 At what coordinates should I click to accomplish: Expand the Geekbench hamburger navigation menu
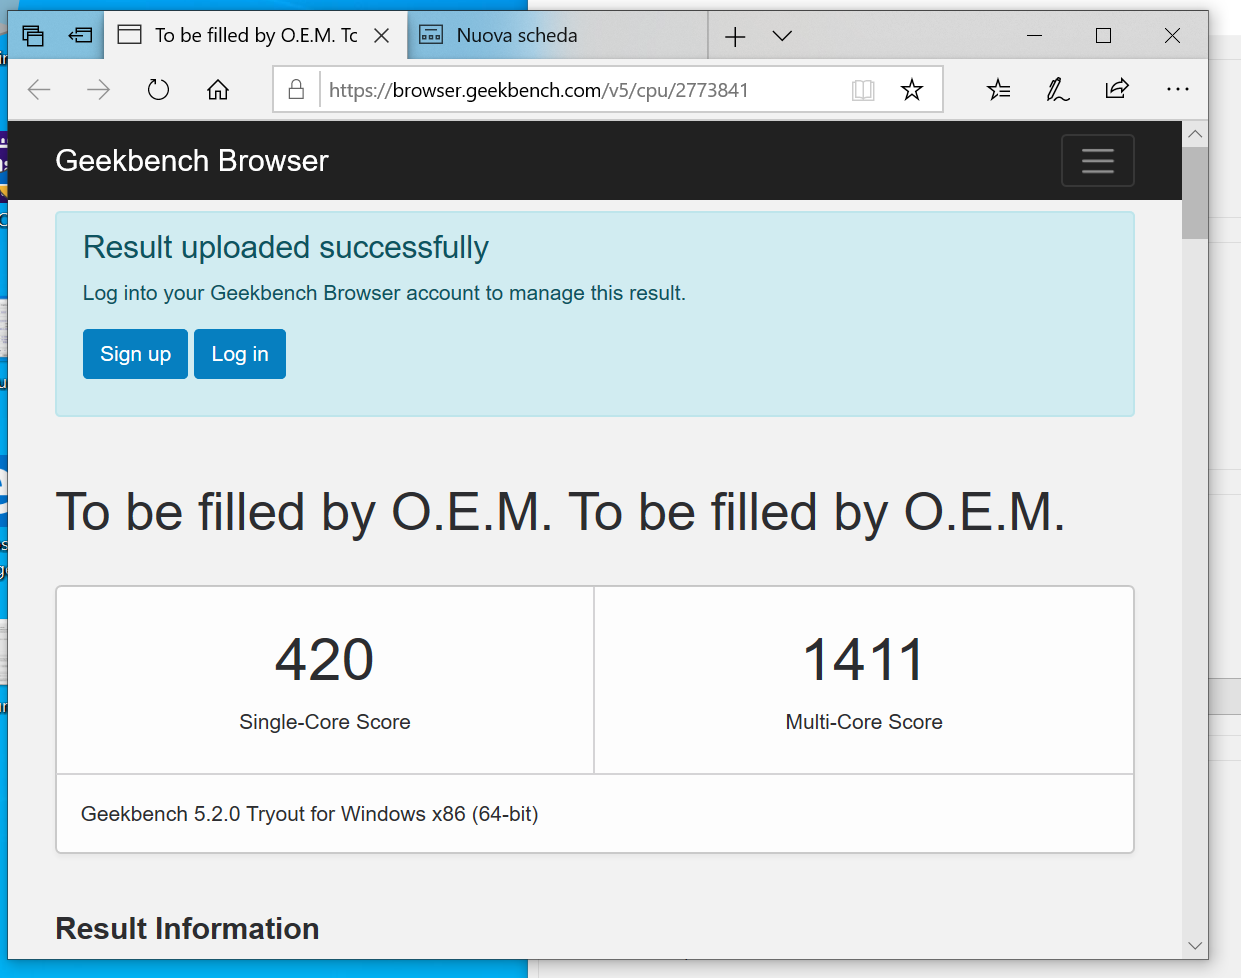click(1097, 160)
